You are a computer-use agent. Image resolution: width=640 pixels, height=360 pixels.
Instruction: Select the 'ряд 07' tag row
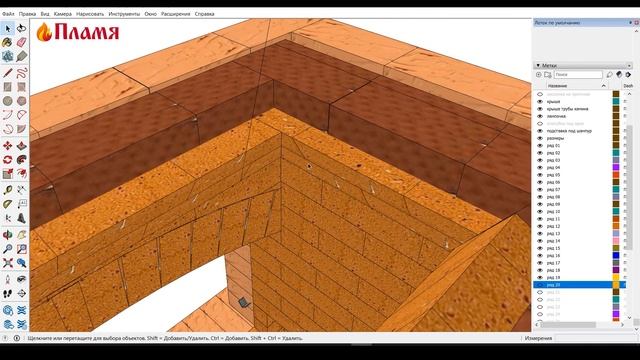pyautogui.click(x=580, y=190)
